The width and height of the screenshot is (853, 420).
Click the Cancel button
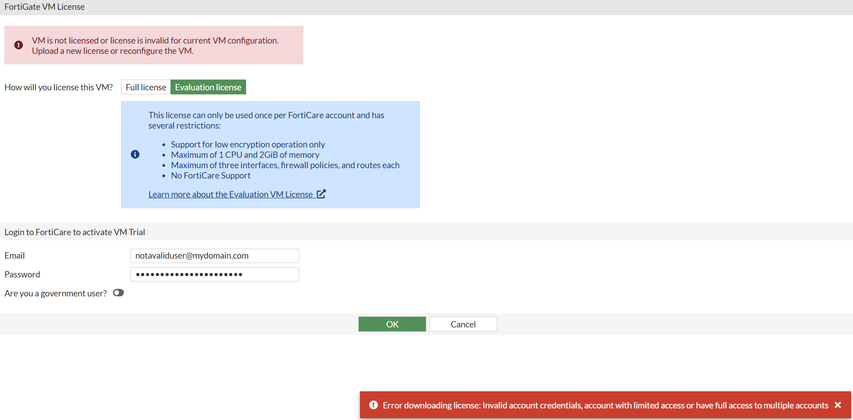click(x=463, y=324)
